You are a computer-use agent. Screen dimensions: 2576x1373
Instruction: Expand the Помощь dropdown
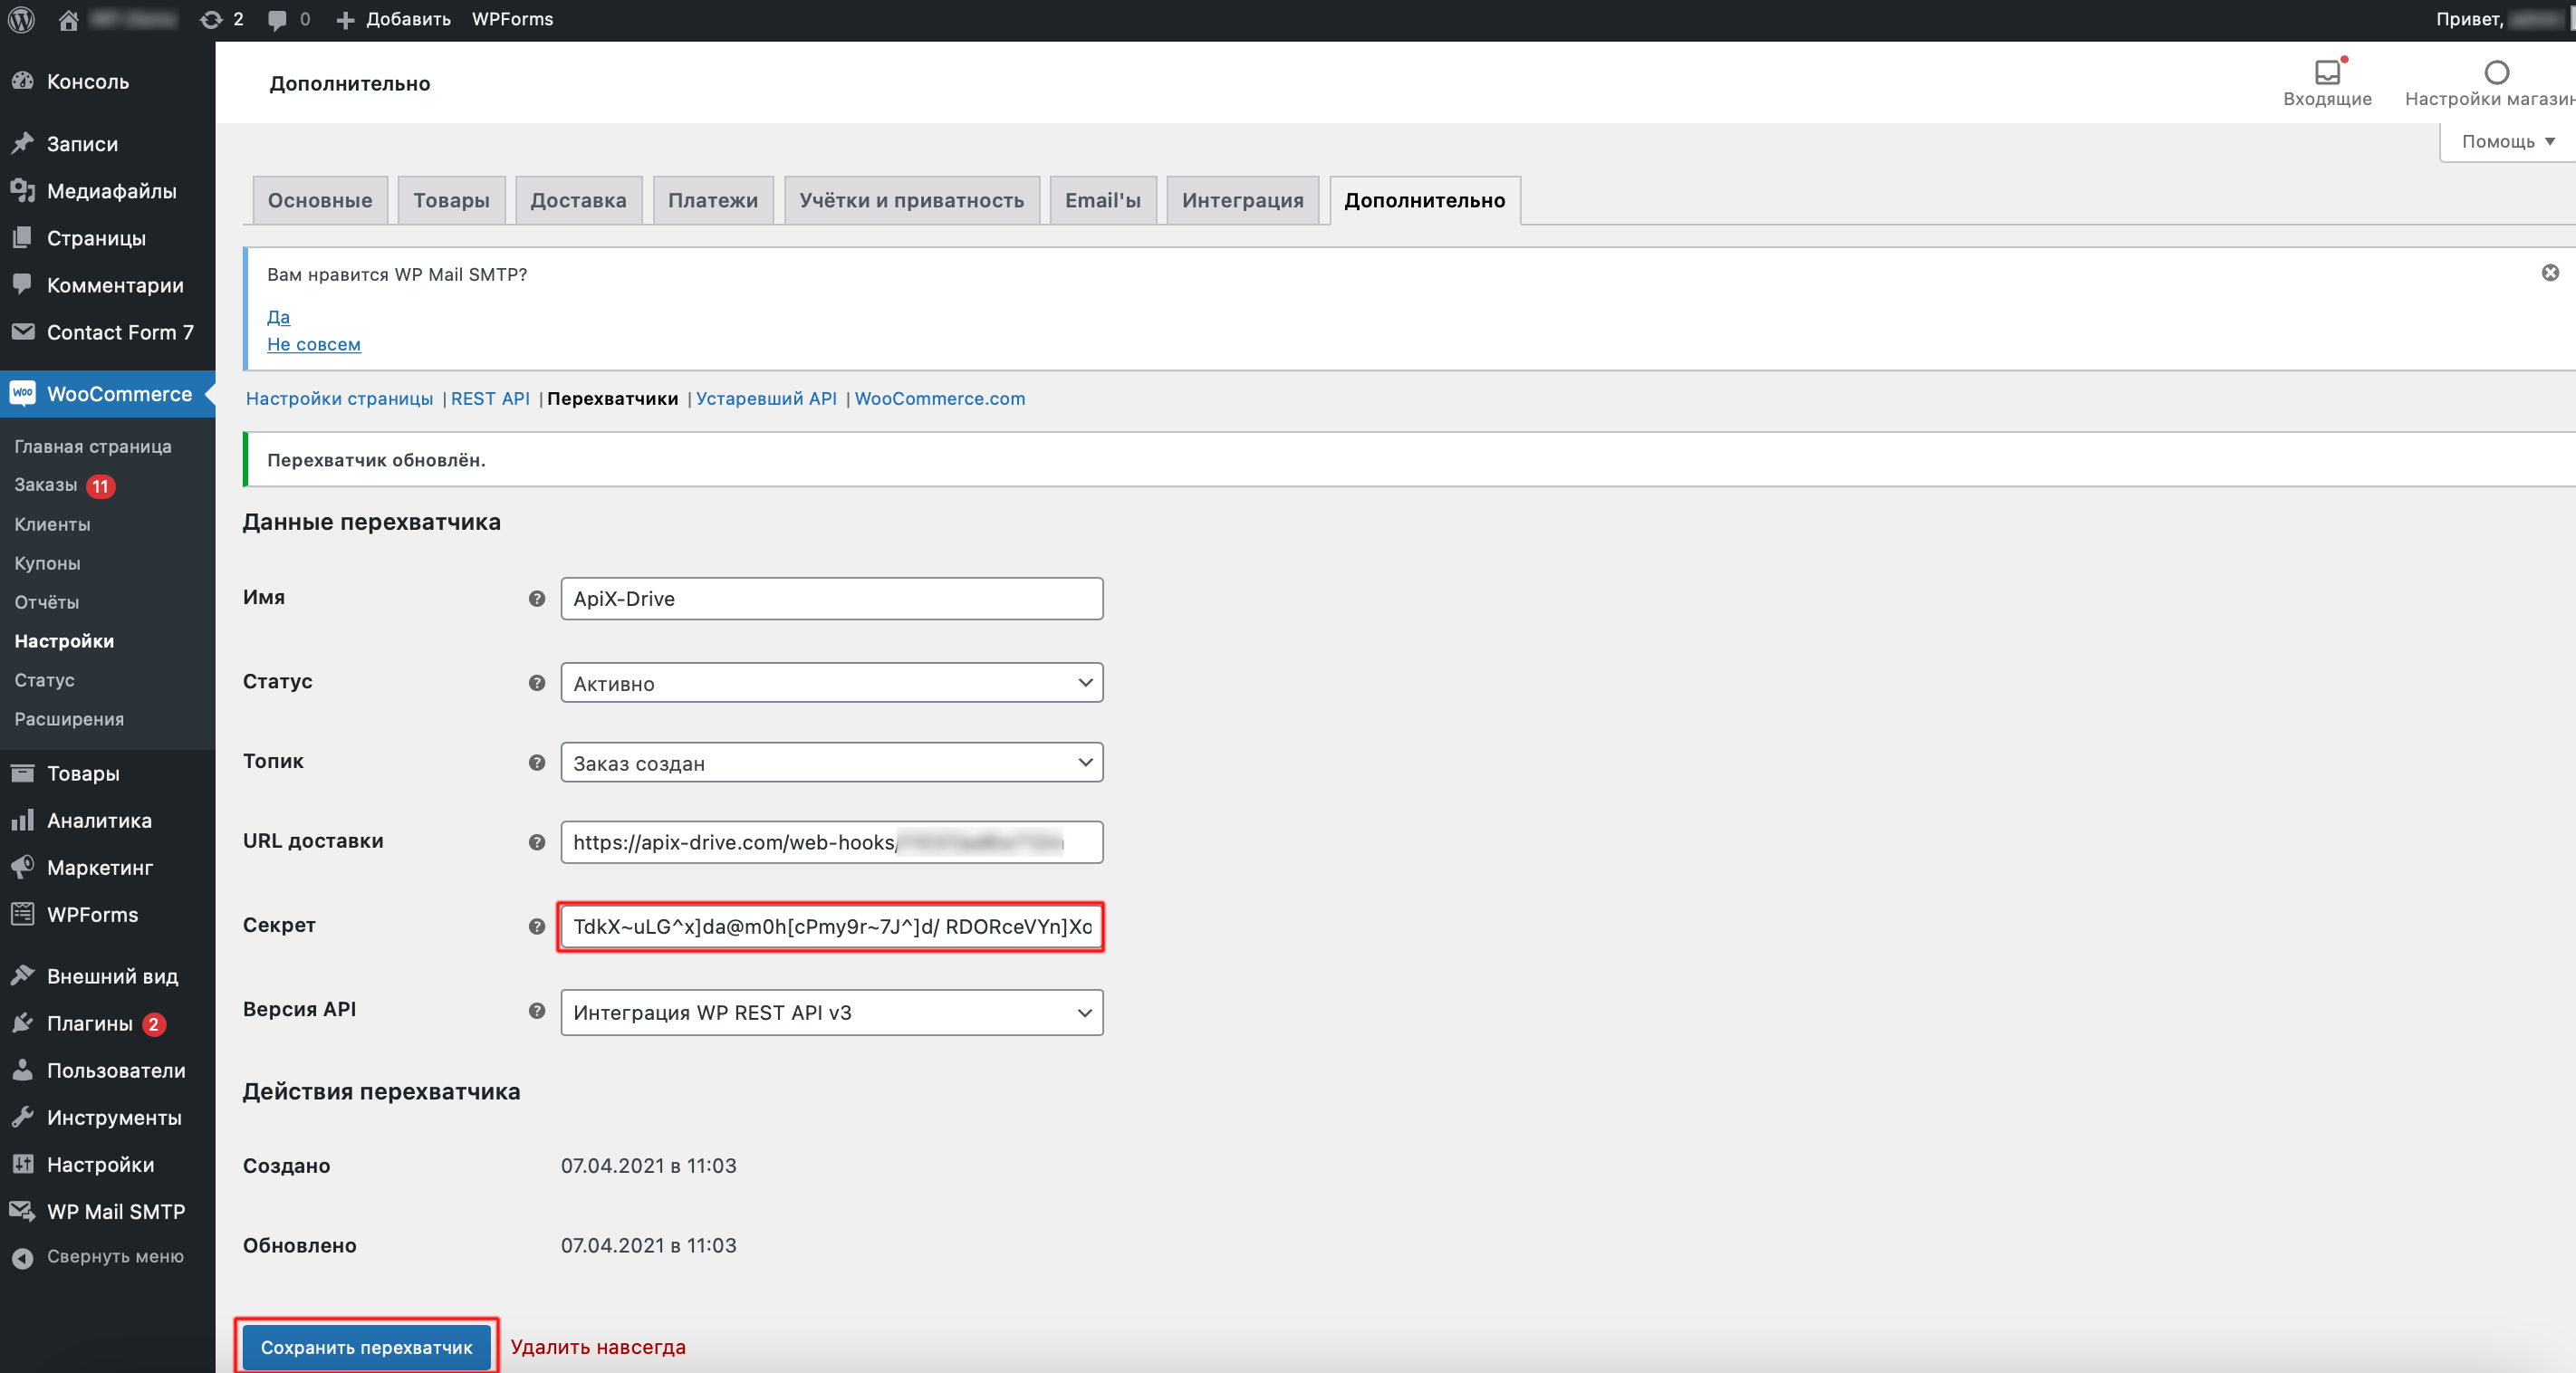tap(2508, 142)
